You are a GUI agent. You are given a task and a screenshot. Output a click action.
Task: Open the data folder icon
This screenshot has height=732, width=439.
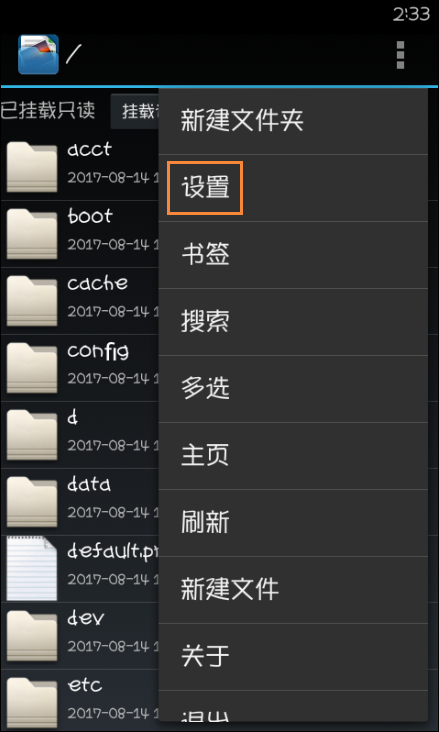pos(32,502)
